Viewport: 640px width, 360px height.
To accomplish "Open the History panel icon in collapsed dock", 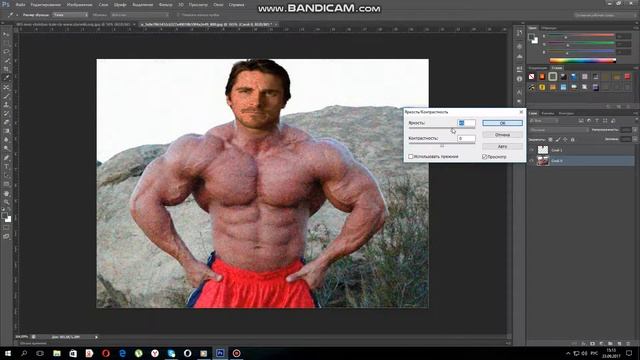I will (519, 33).
